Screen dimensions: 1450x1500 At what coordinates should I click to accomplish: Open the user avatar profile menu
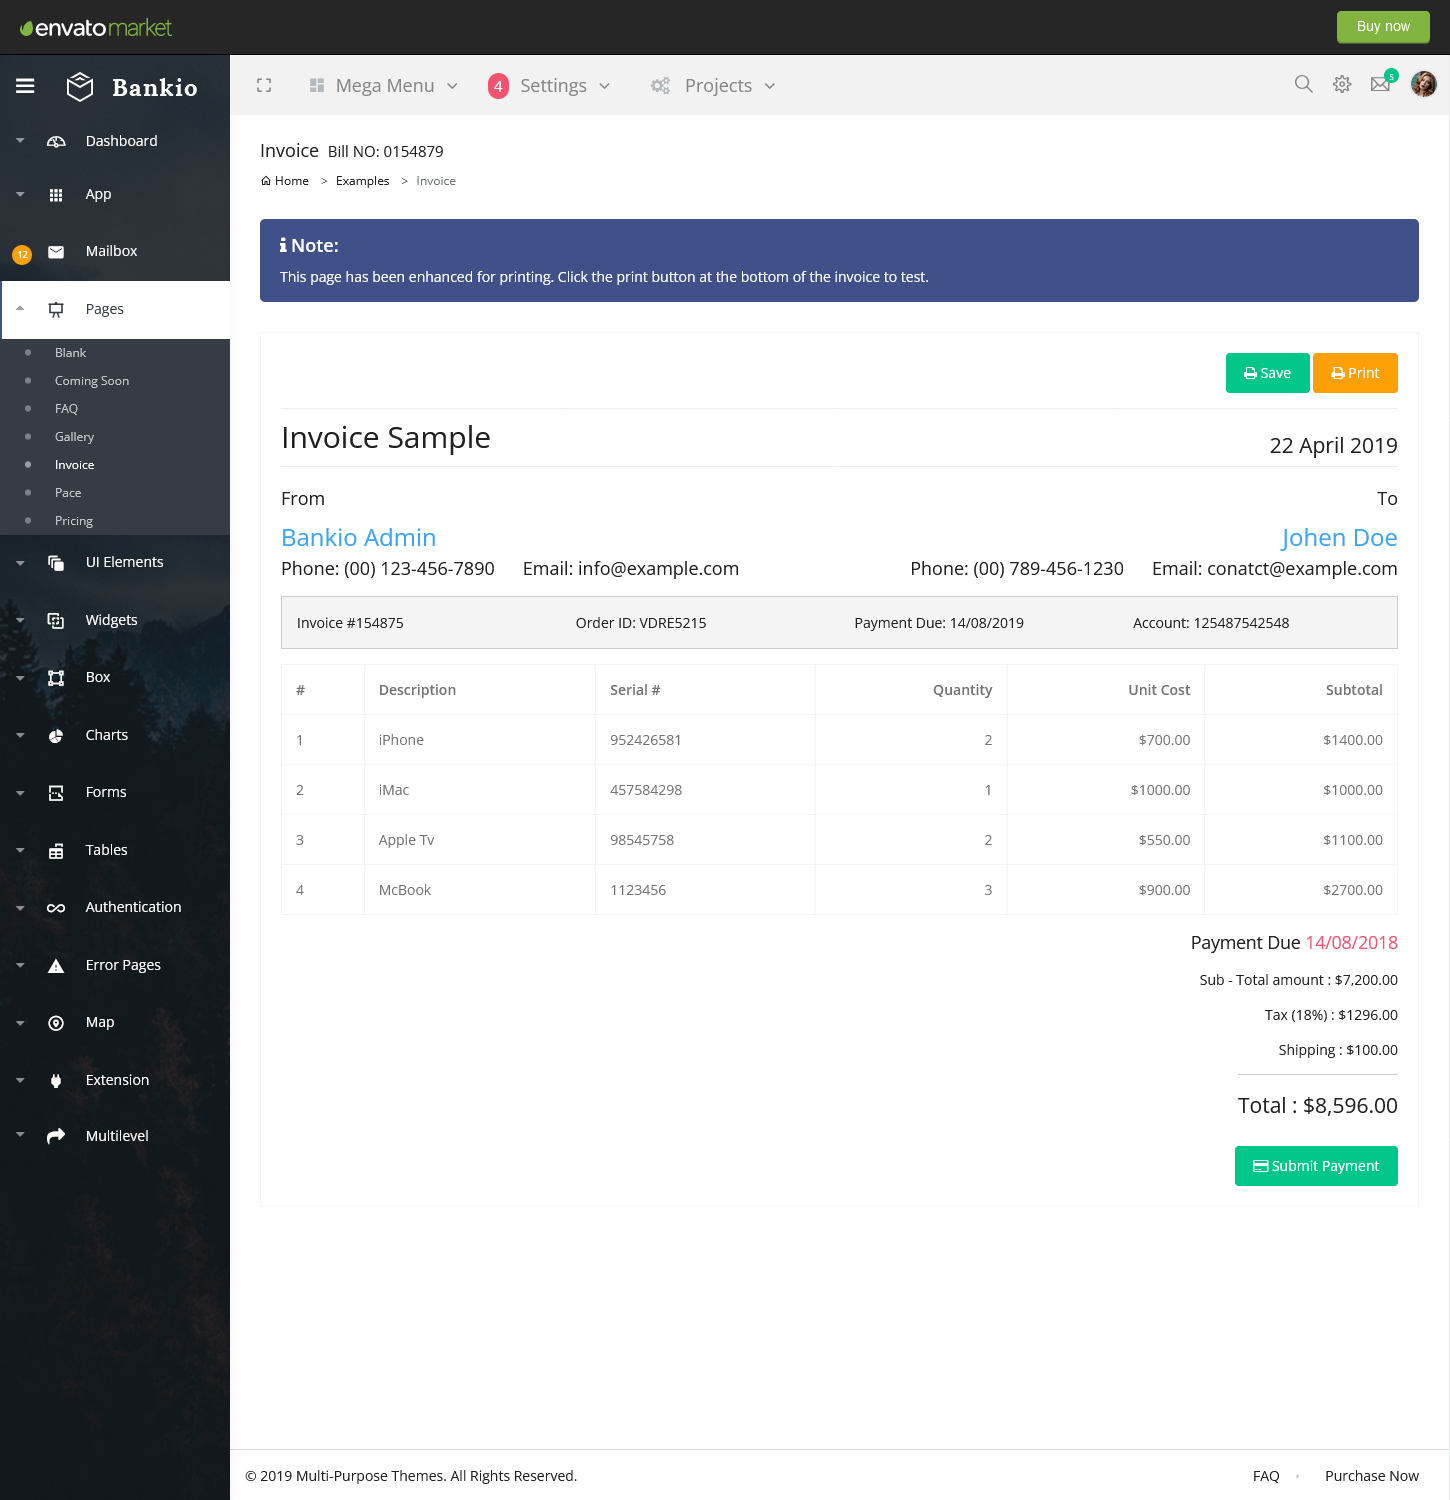tap(1424, 84)
